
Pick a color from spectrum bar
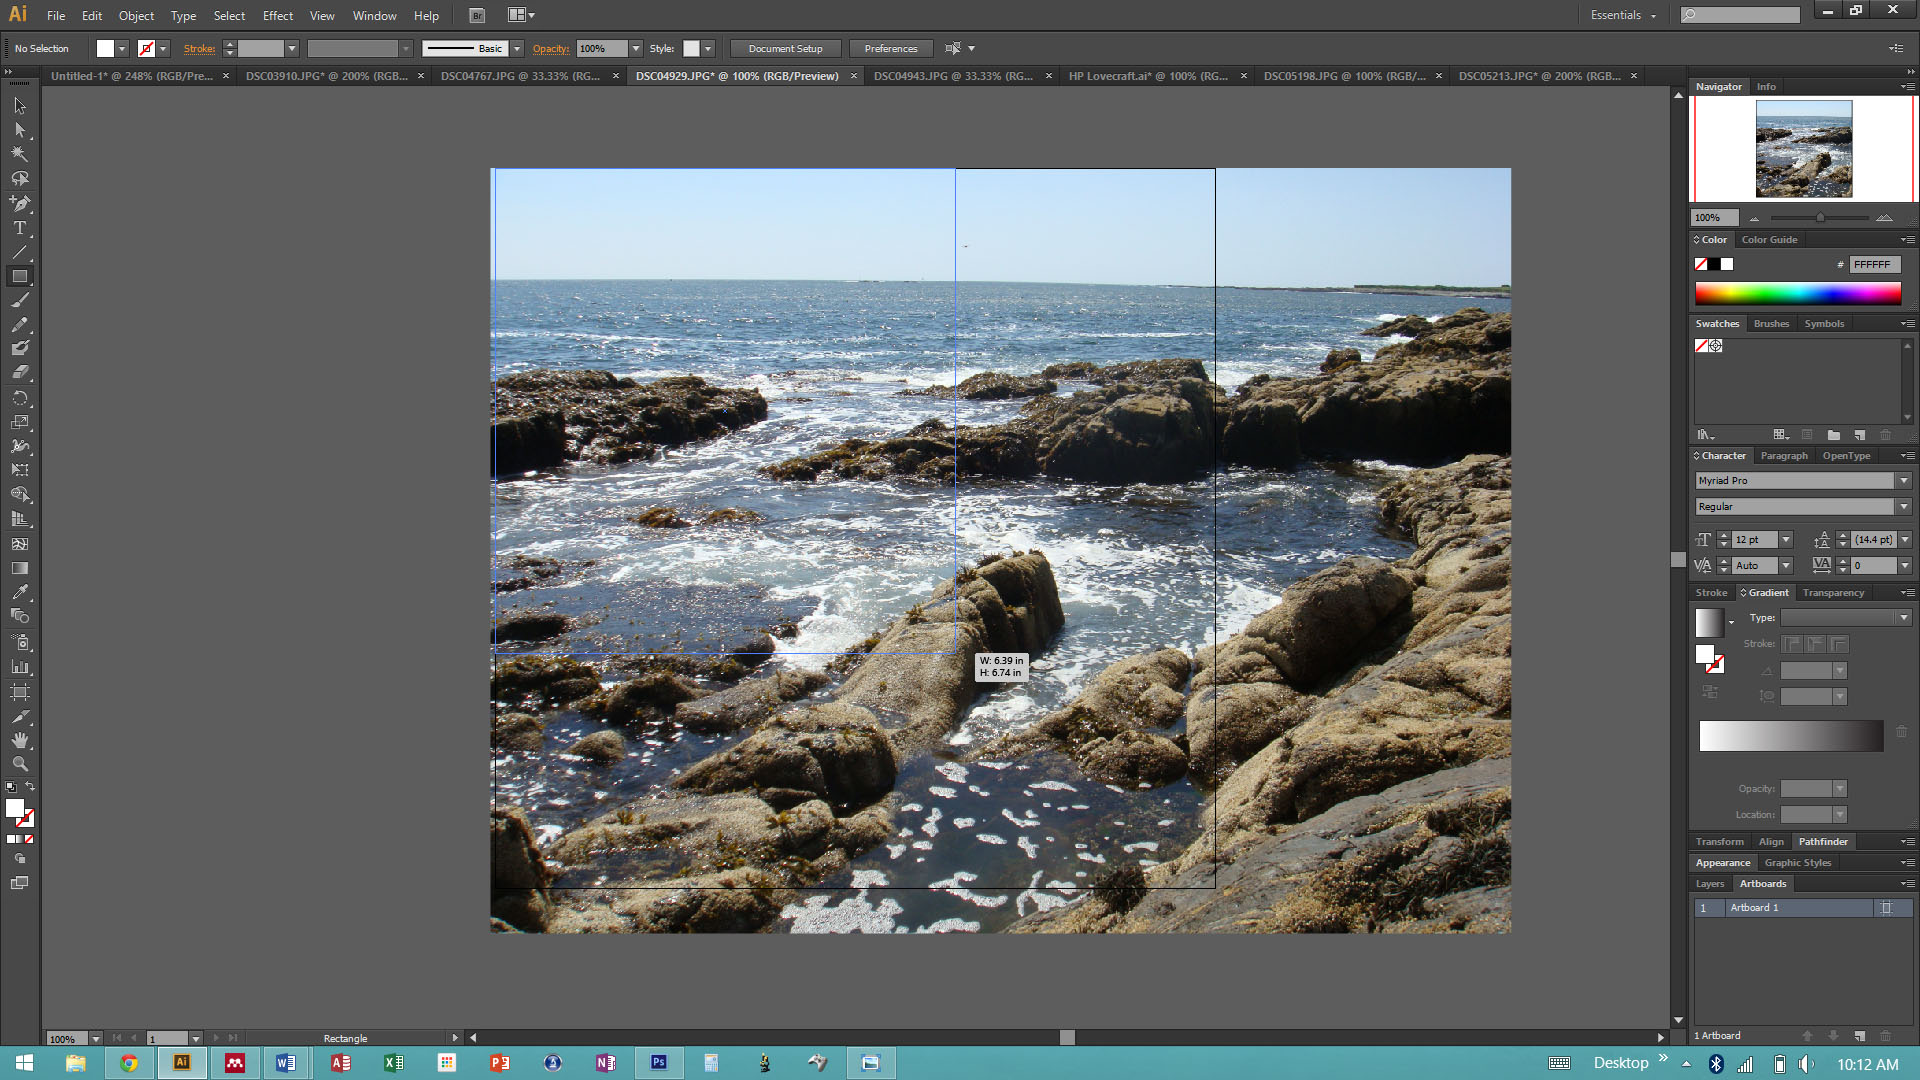(x=1797, y=293)
